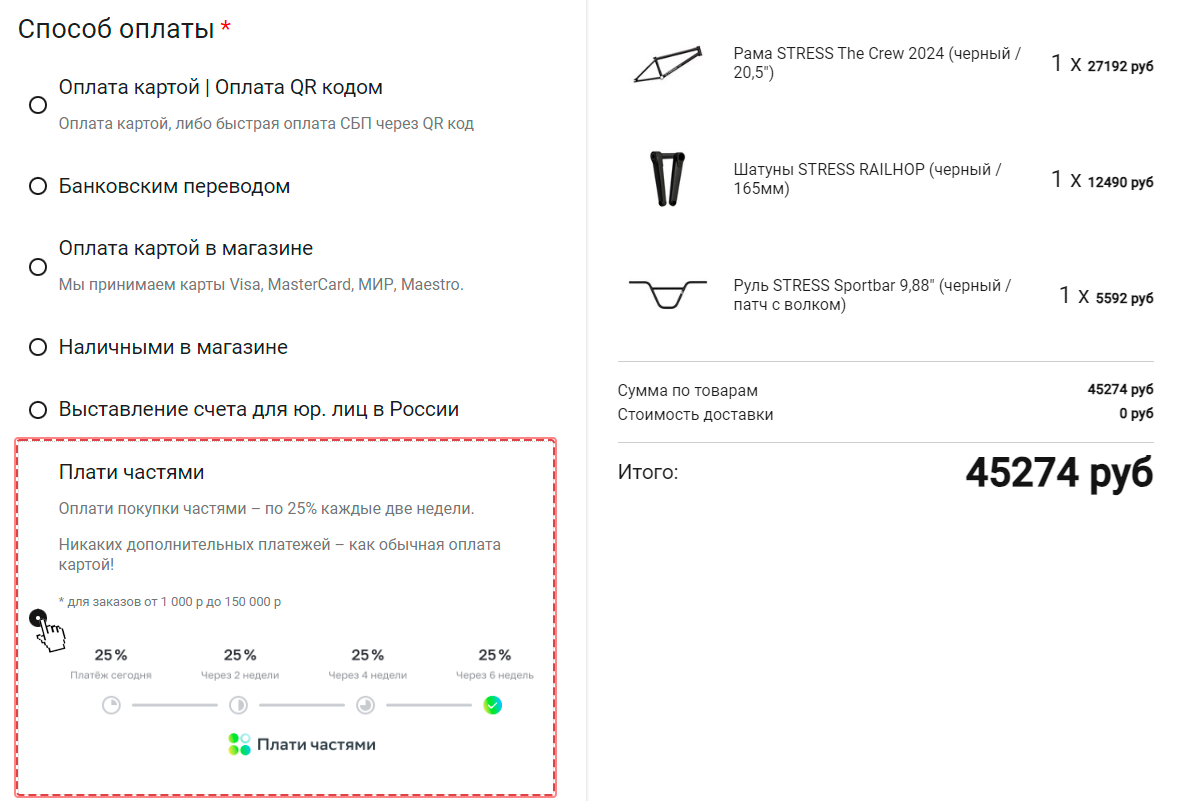This screenshot has height=801, width=1179.
Task: Click the Плати частями green logo icon
Action: coord(239,744)
